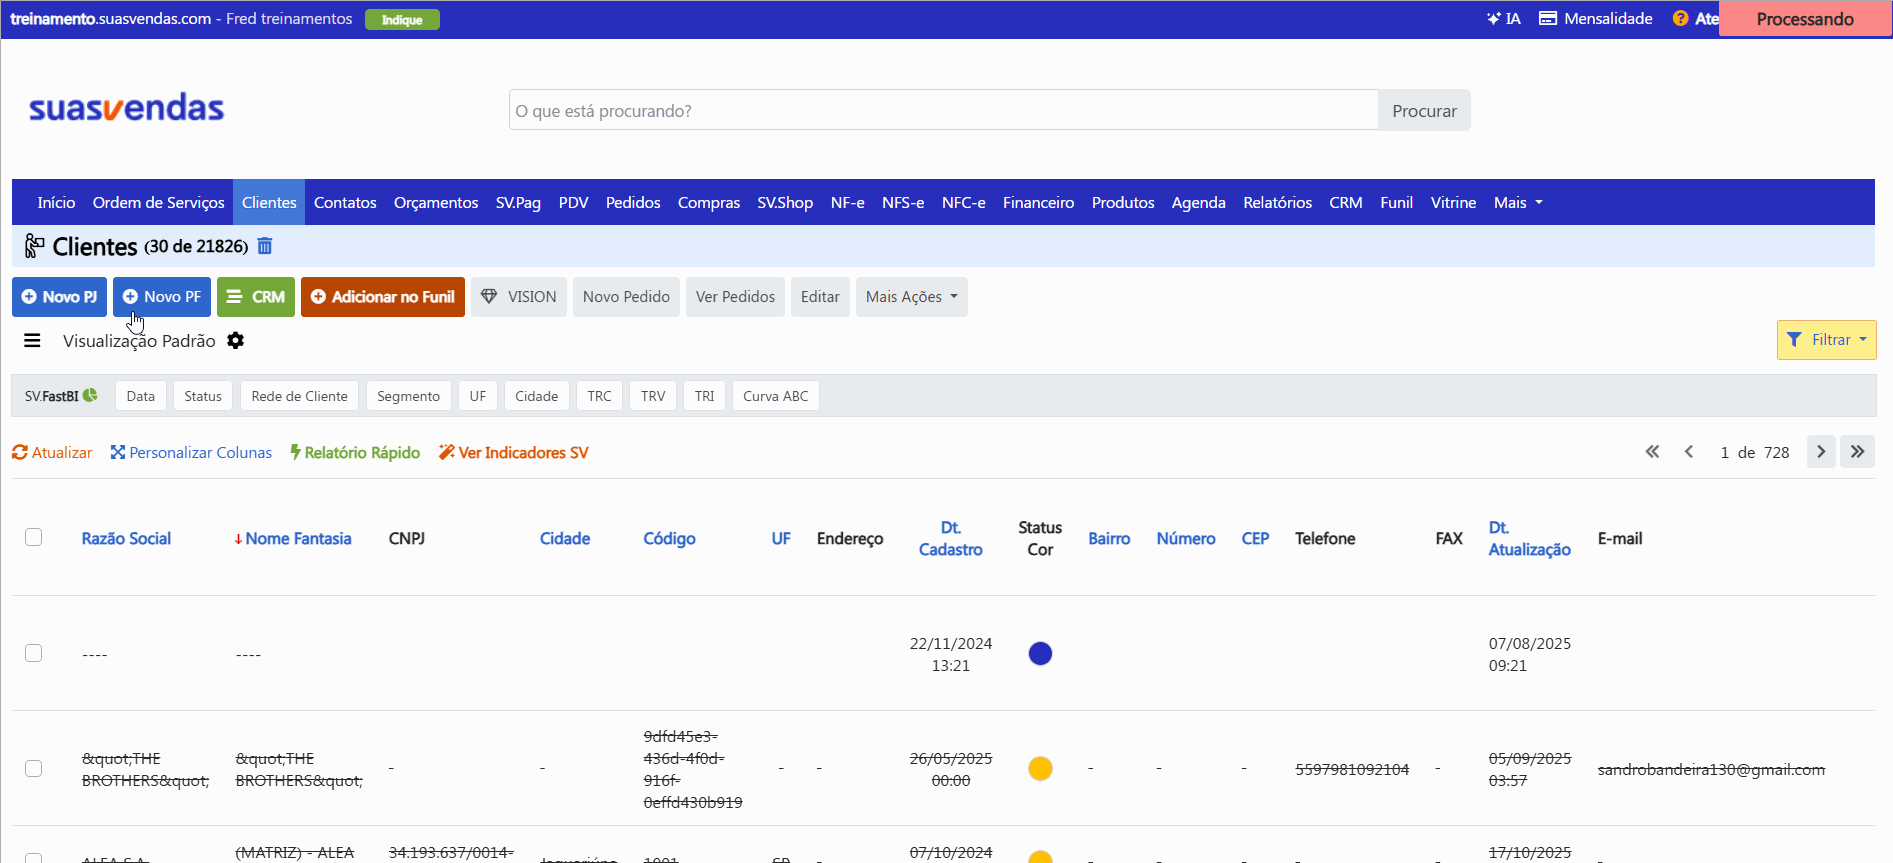
Task: Open Ver Indicadores SV
Action: coord(513,453)
